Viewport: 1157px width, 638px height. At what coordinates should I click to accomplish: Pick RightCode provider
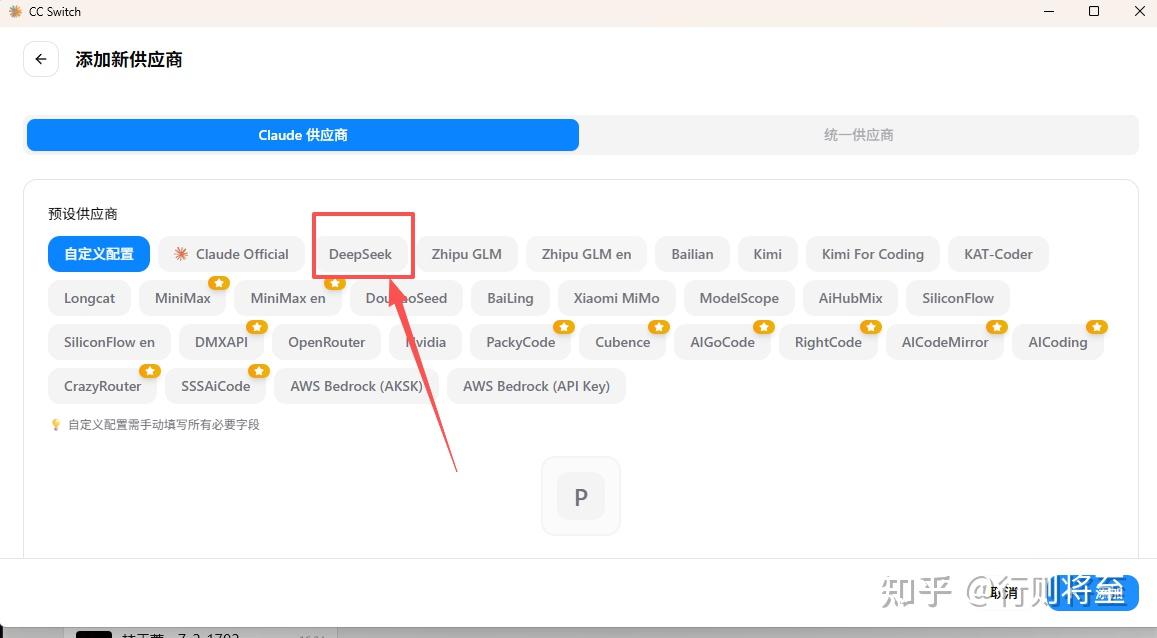pos(828,342)
